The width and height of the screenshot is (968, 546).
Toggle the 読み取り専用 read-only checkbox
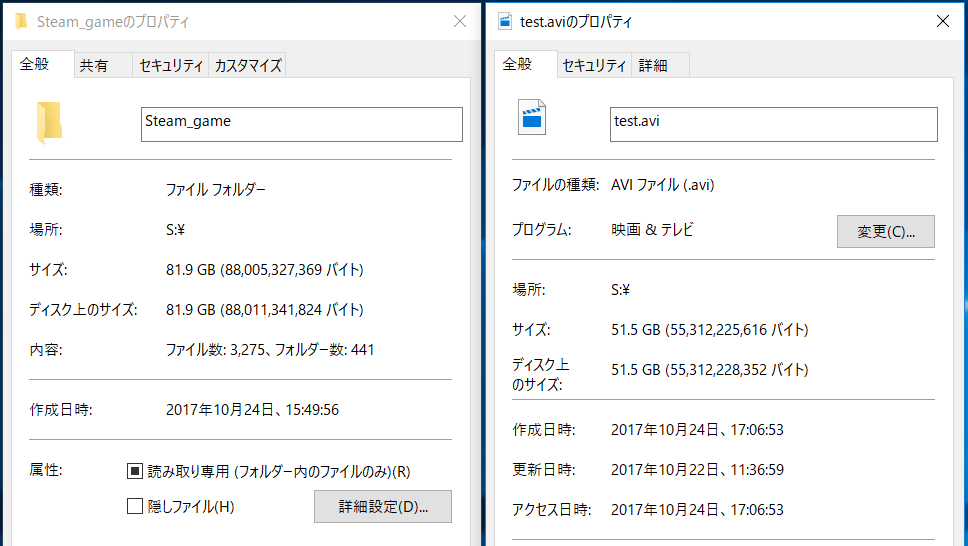pos(135,471)
